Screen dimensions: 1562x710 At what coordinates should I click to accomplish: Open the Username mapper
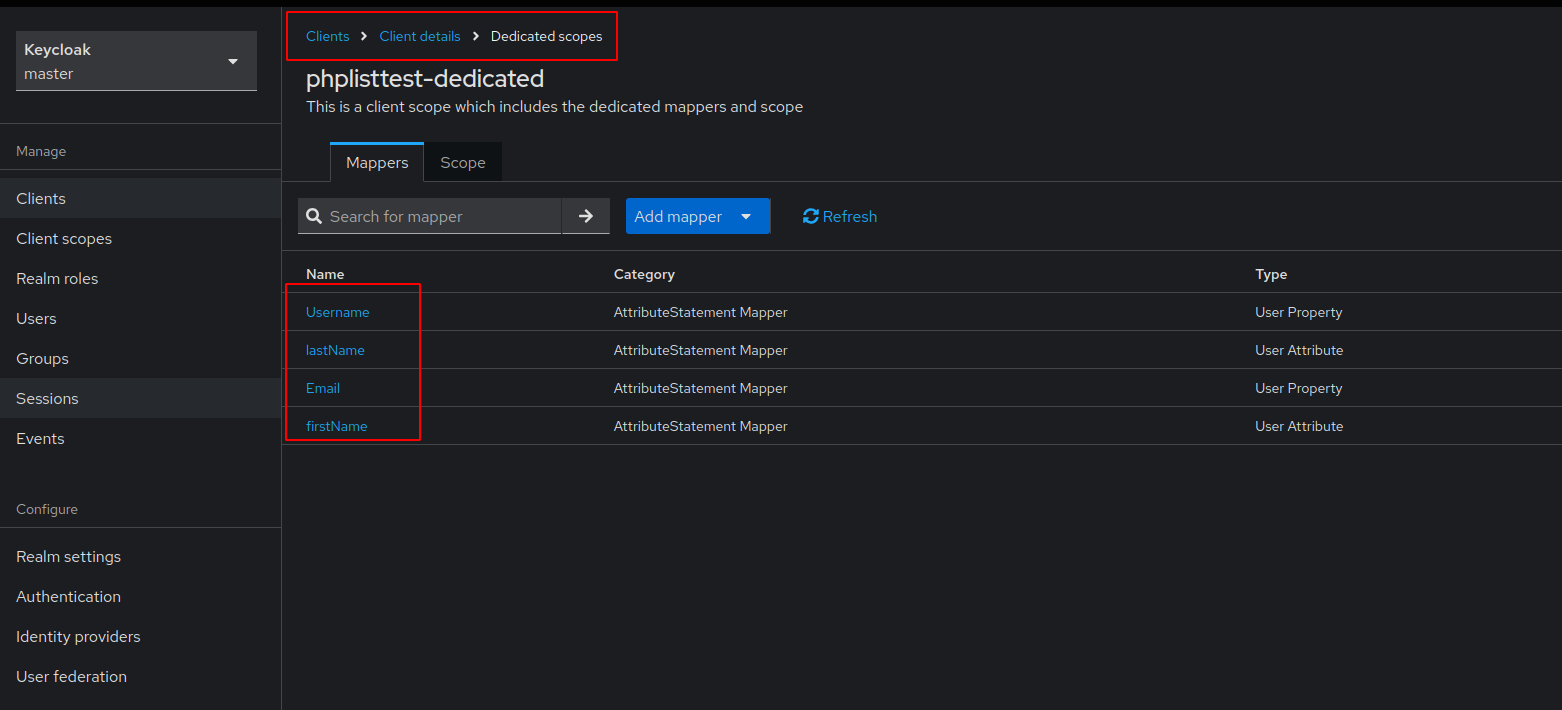[338, 312]
